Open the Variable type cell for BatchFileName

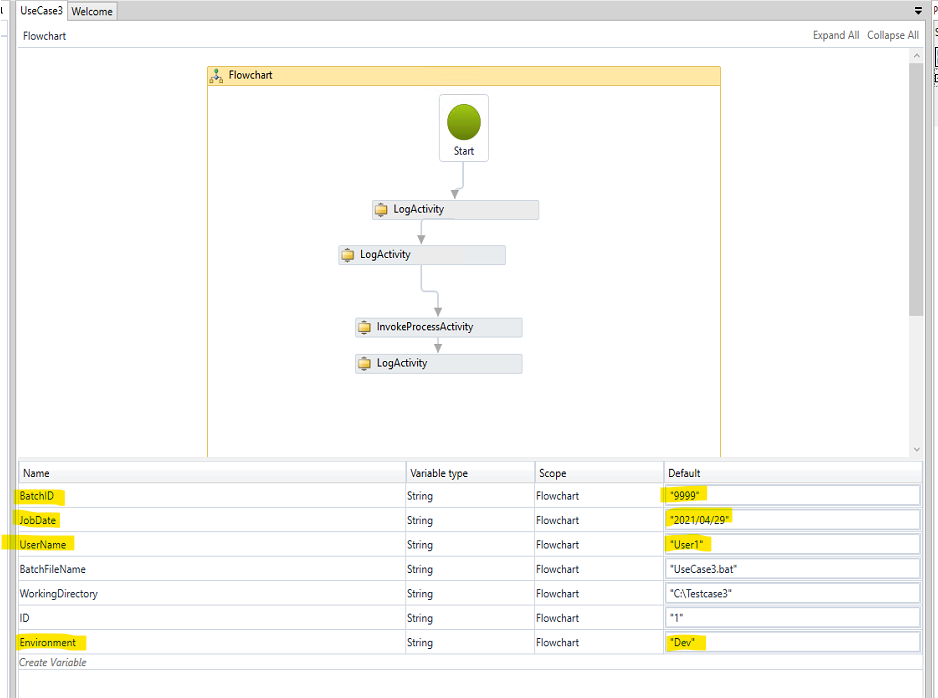pyautogui.click(x=469, y=569)
